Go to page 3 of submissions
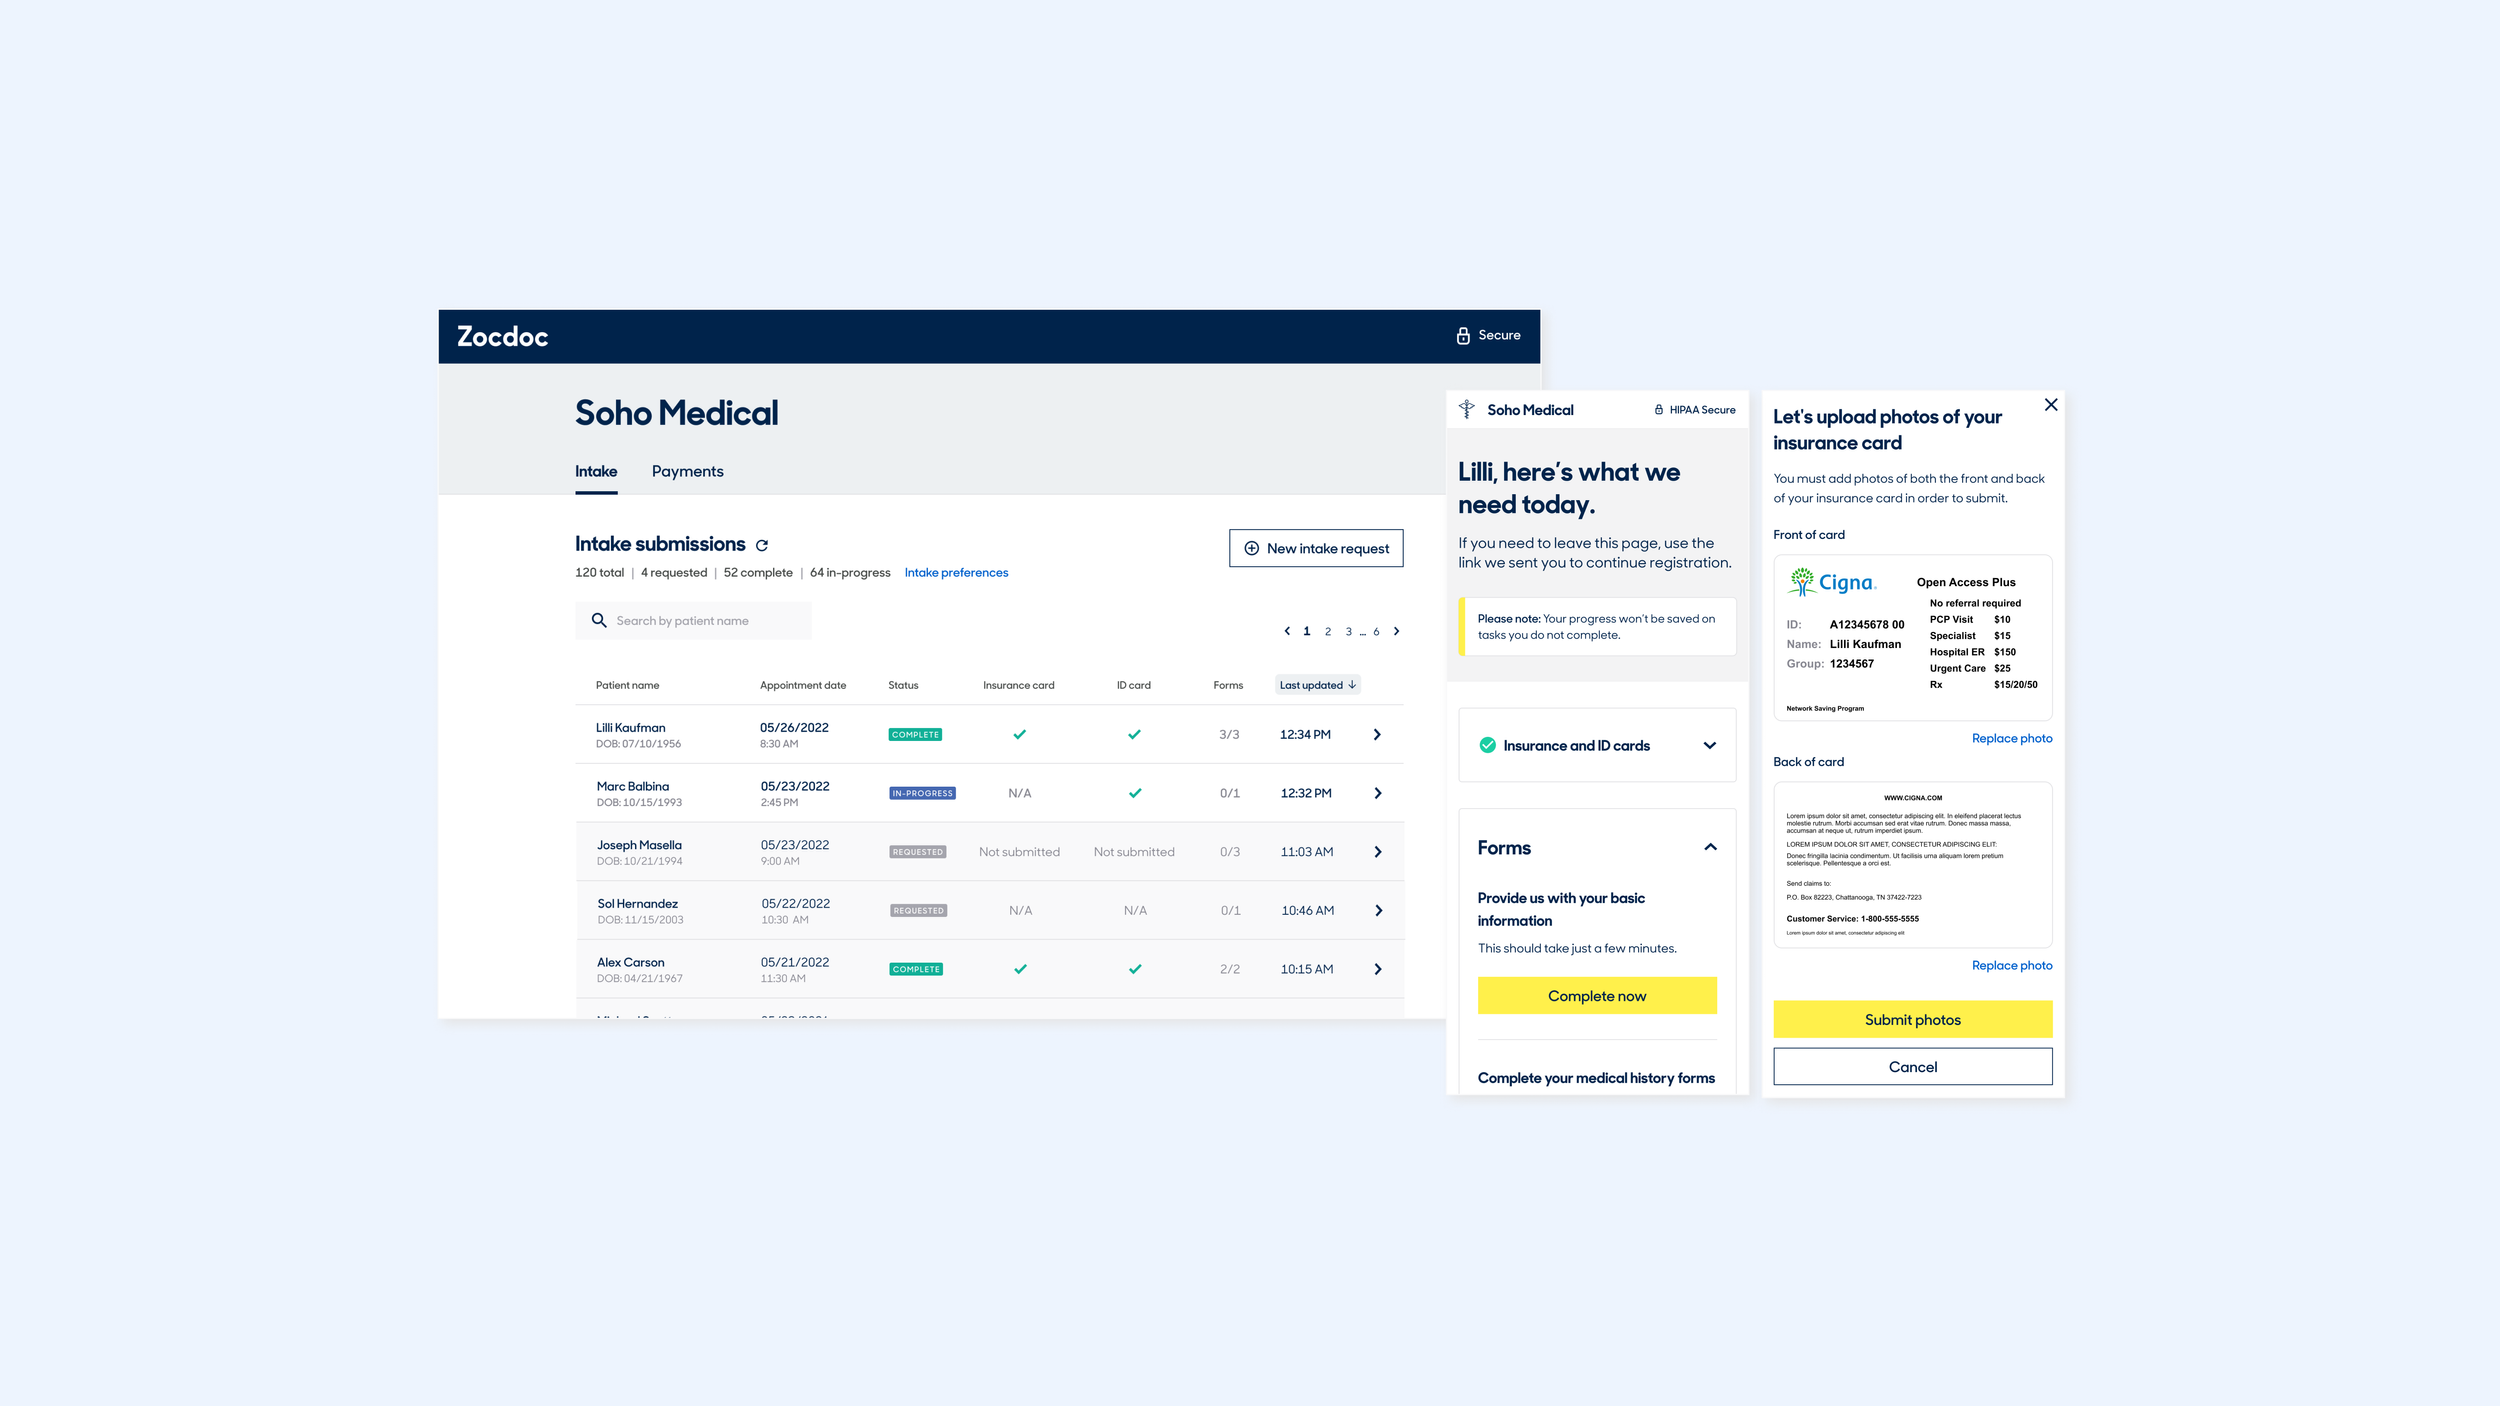 click(1349, 631)
